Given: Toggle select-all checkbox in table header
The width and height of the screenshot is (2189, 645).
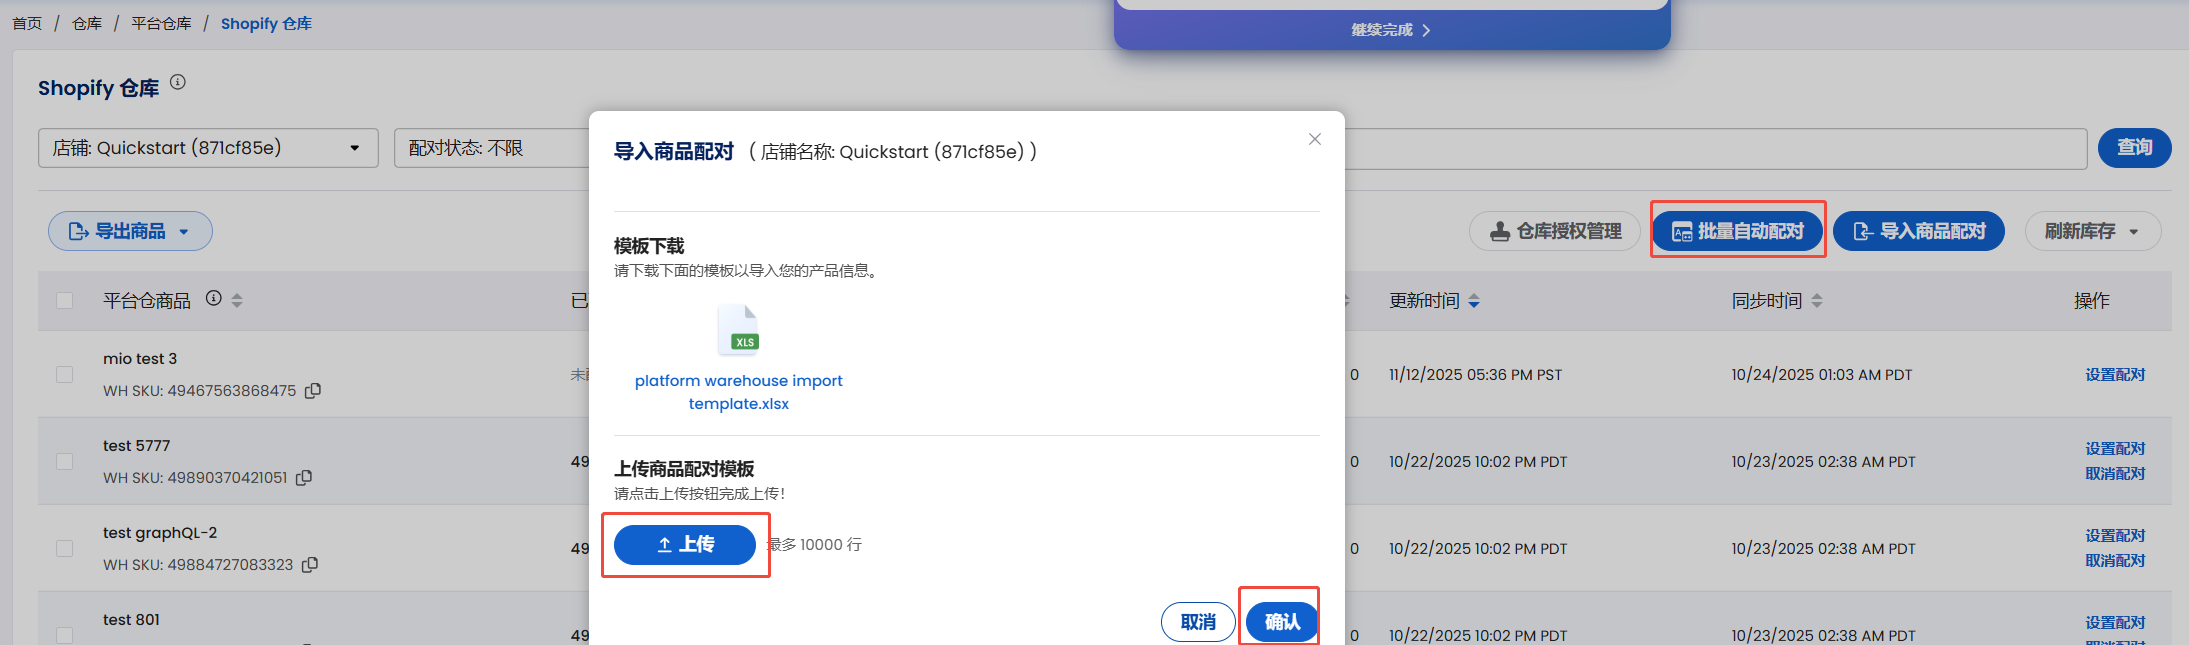Looking at the screenshot, I should click(65, 301).
